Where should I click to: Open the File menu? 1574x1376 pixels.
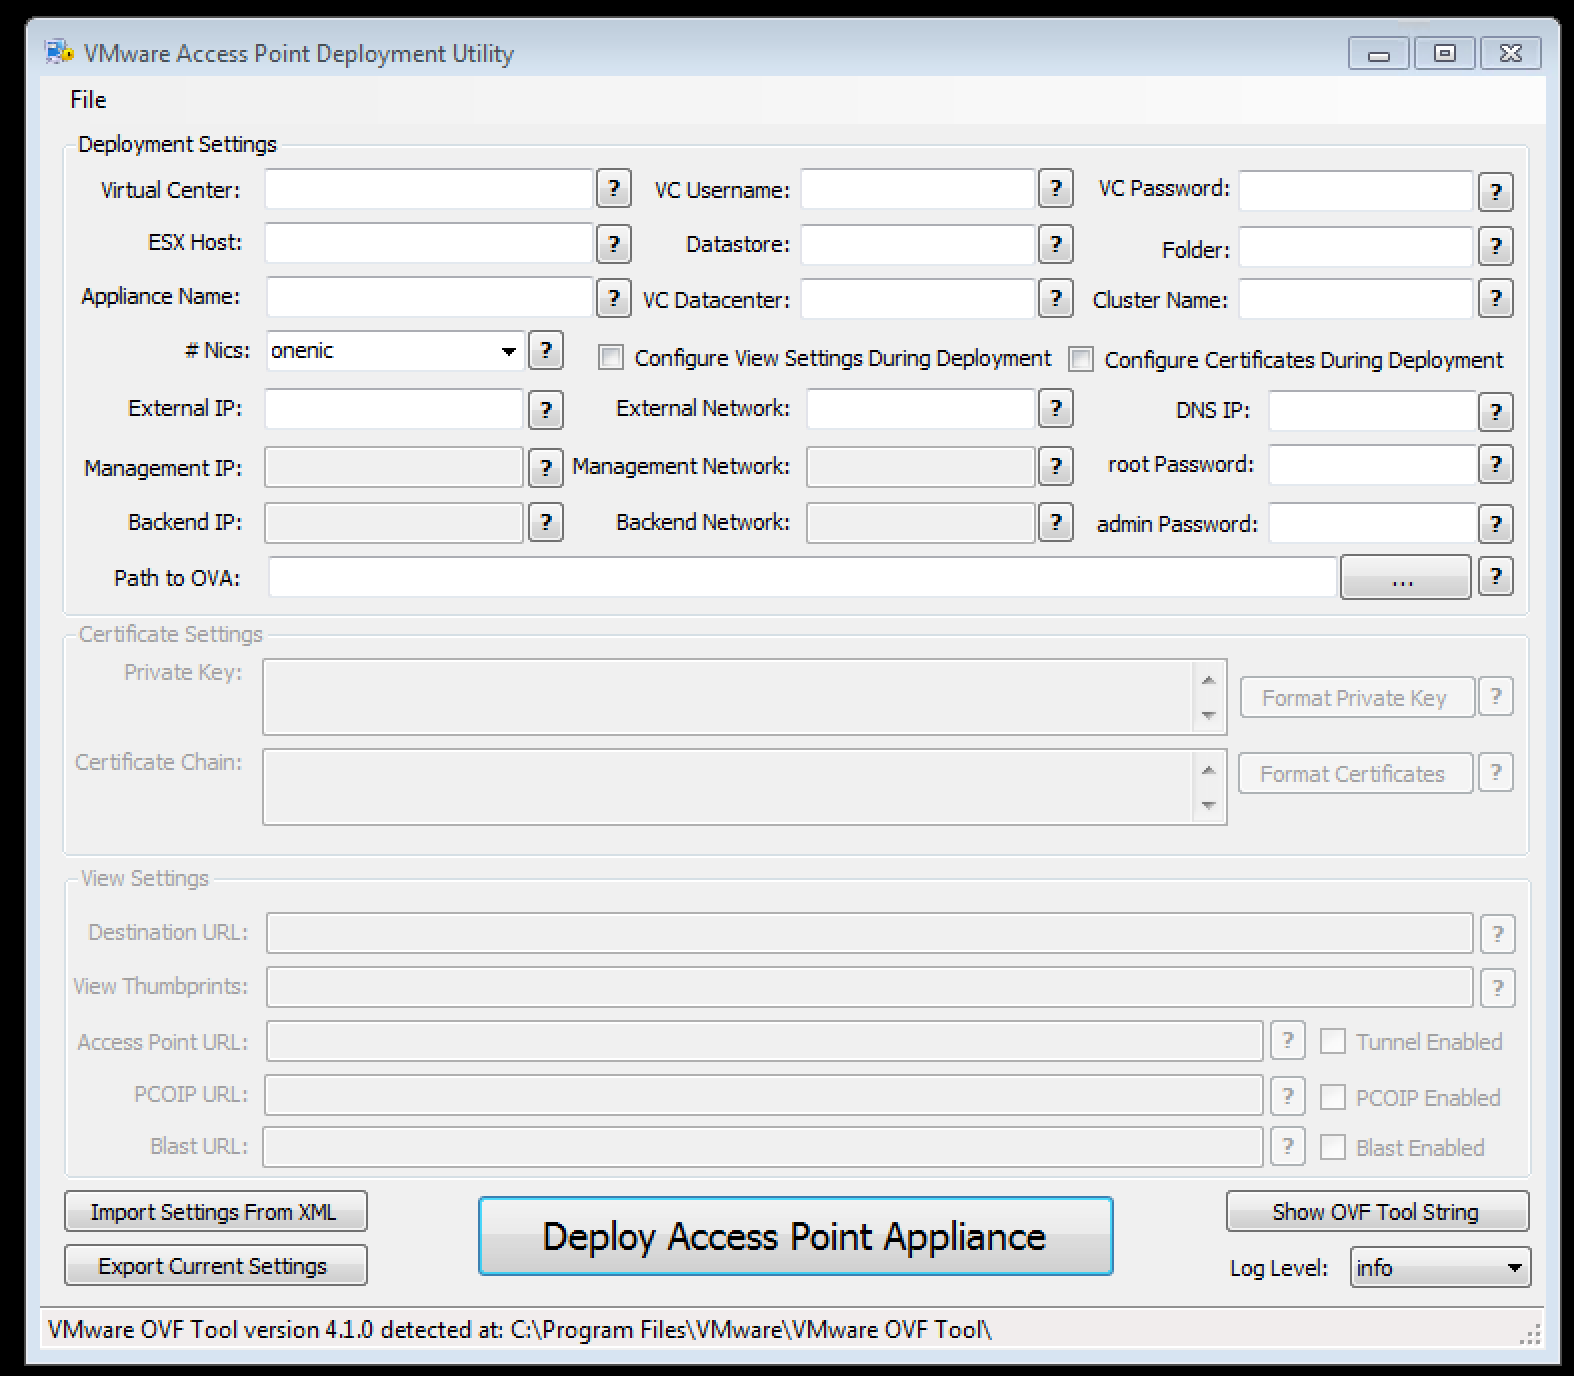click(88, 99)
